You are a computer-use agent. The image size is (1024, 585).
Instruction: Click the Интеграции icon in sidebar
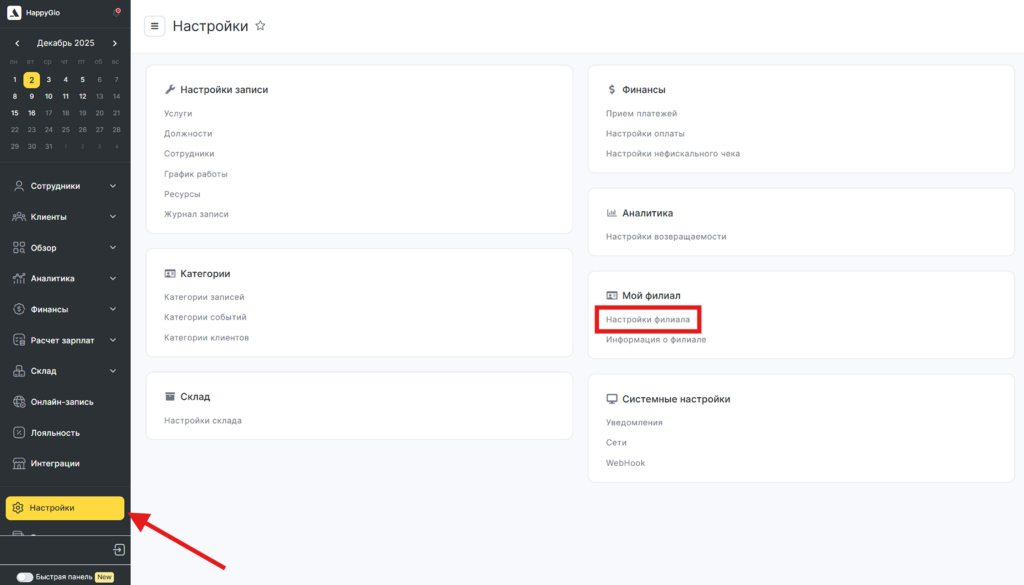pyautogui.click(x=19, y=463)
